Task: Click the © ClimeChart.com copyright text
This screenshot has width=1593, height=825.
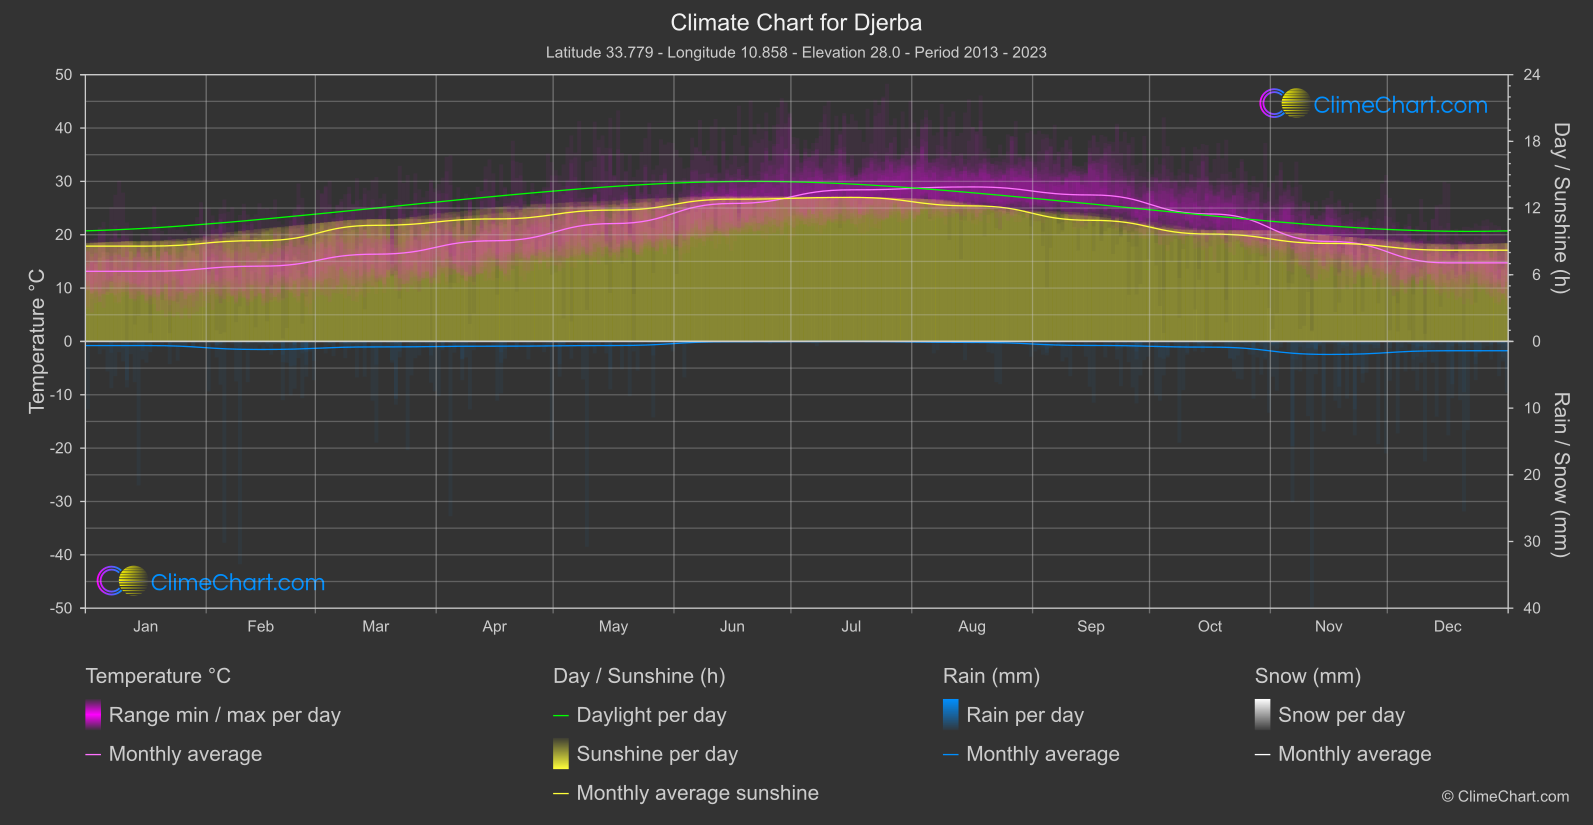Action: (x=1505, y=796)
